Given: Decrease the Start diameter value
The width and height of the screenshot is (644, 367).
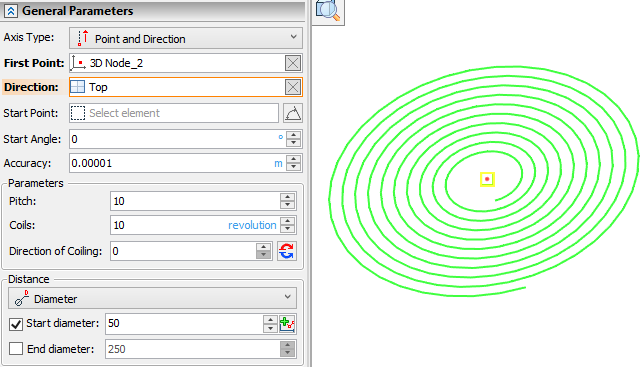Looking at the screenshot, I should pyautogui.click(x=270, y=328).
